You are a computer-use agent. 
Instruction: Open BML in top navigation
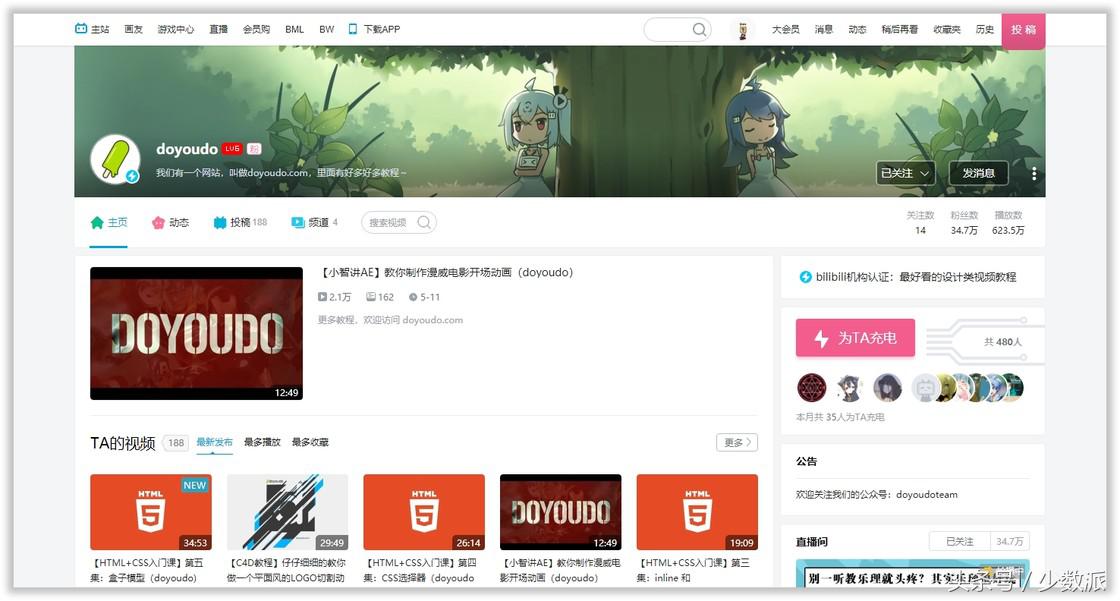click(x=294, y=29)
